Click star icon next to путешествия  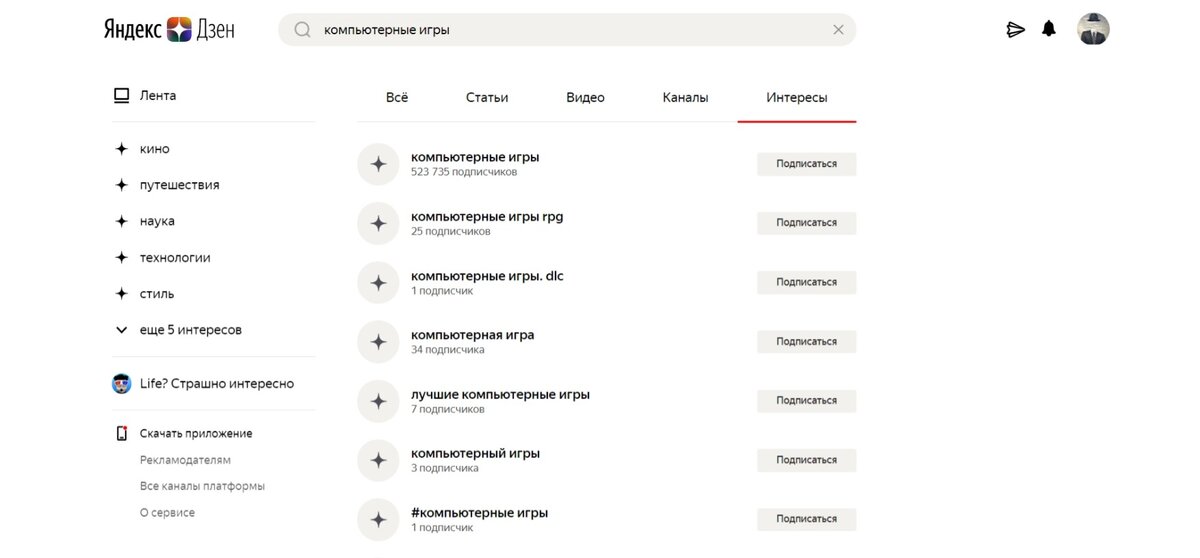point(122,185)
